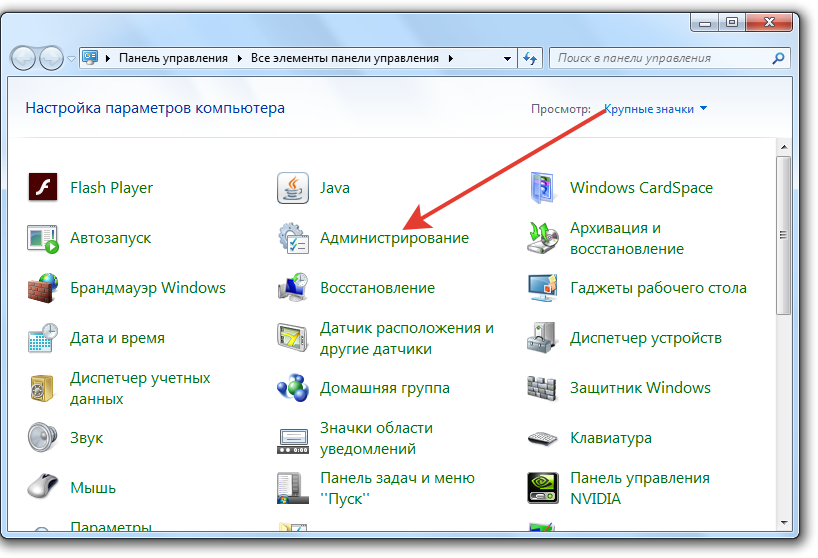This screenshot has height=558, width=818.
Task: Open the Брандмауэр Windows link
Action: click(148, 288)
